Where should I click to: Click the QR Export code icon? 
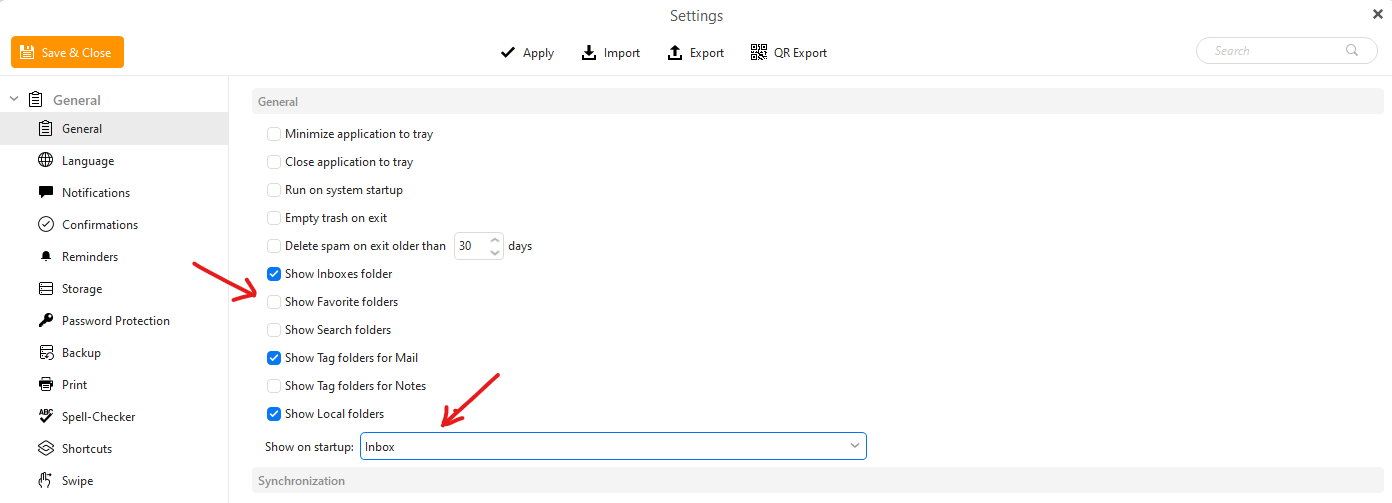pyautogui.click(x=758, y=52)
